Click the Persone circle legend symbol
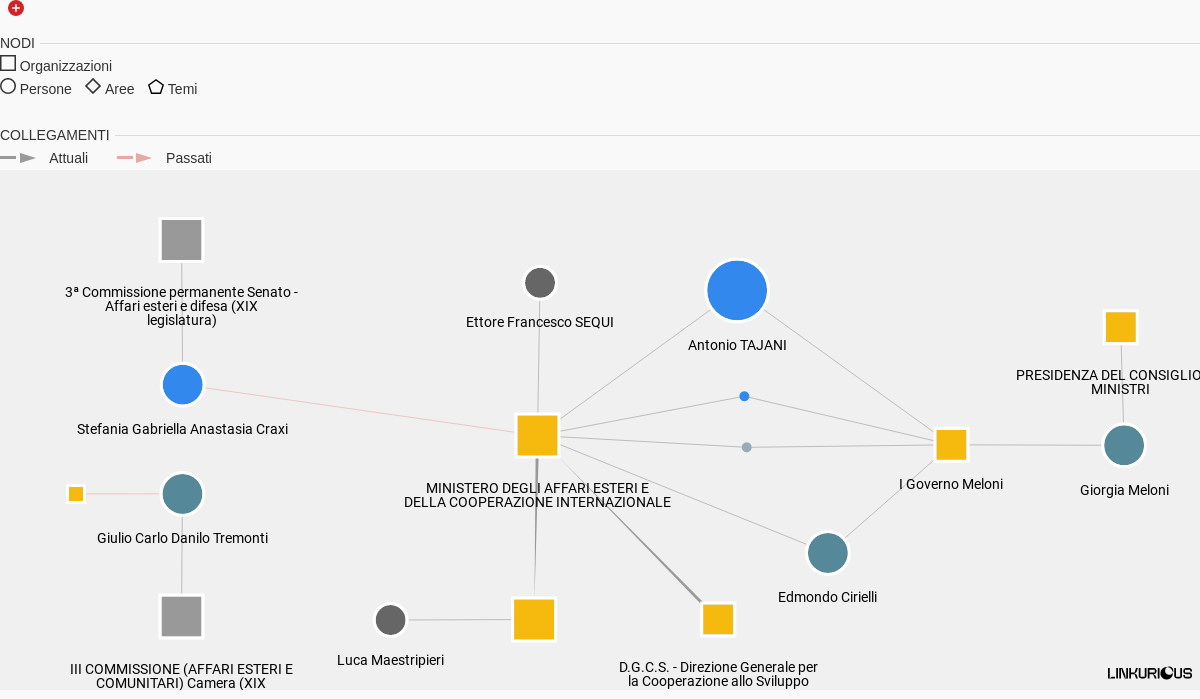 pyautogui.click(x=8, y=87)
